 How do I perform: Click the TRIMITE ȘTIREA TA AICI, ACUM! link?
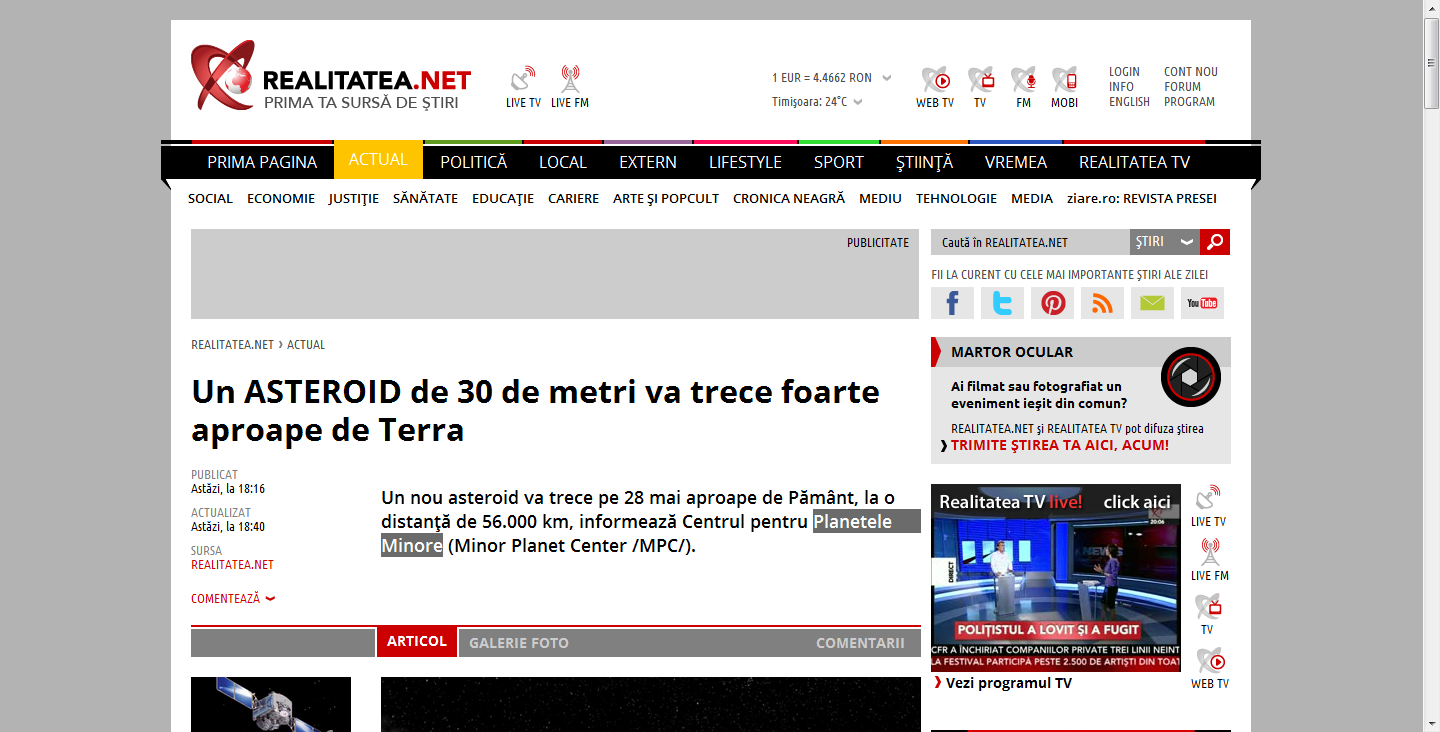coord(1059,445)
